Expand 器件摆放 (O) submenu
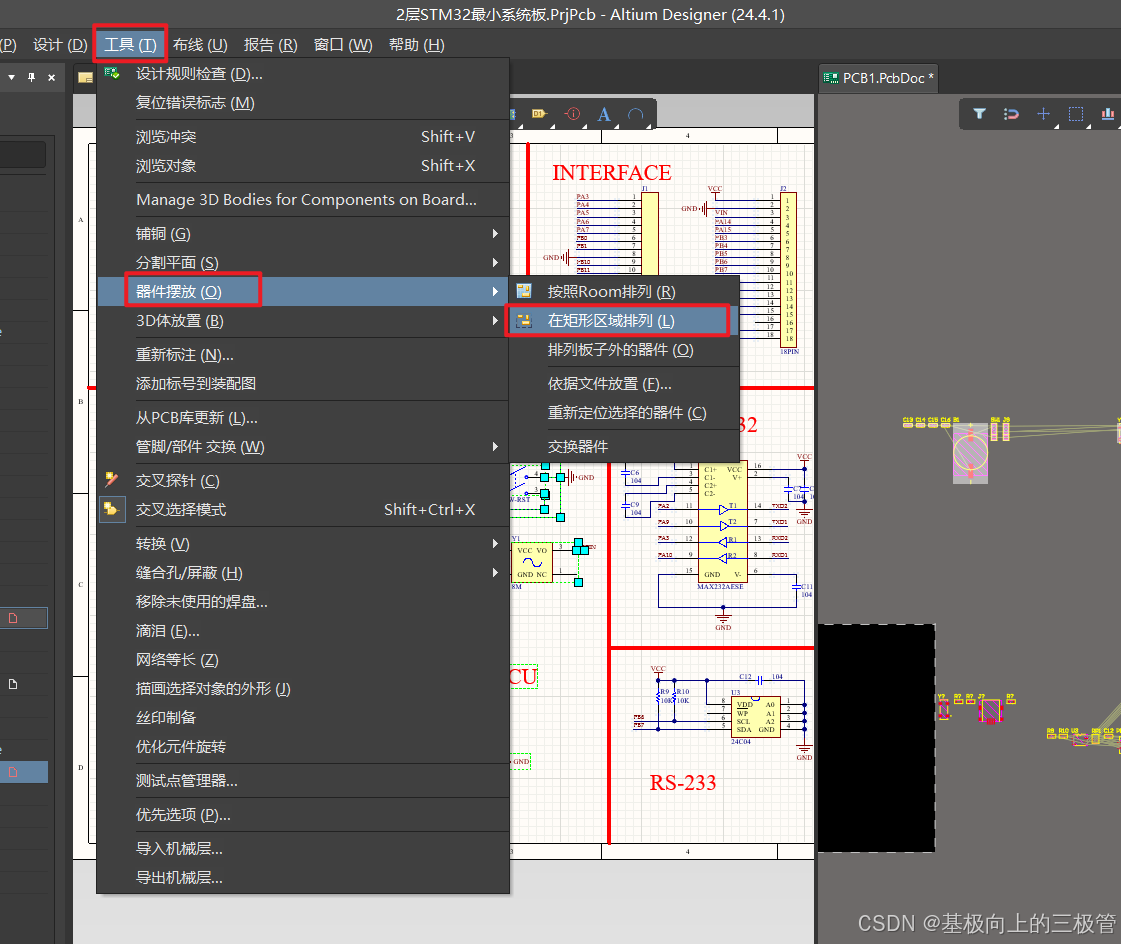 (303, 291)
